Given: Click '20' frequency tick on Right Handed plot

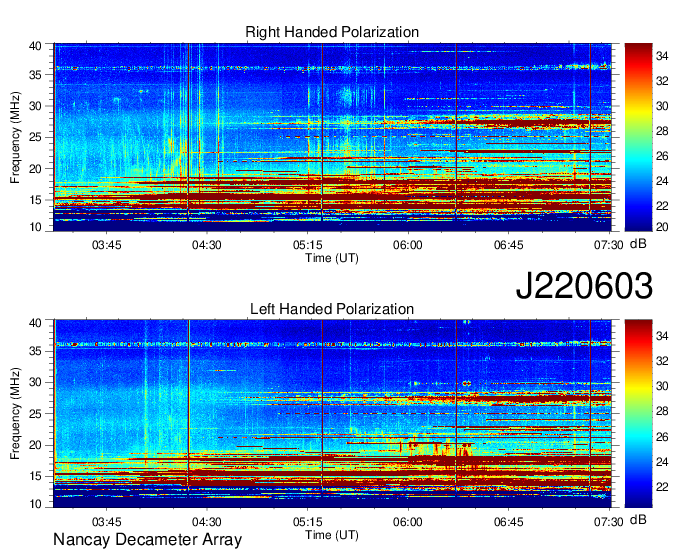Looking at the screenshot, I should click(x=35, y=169).
